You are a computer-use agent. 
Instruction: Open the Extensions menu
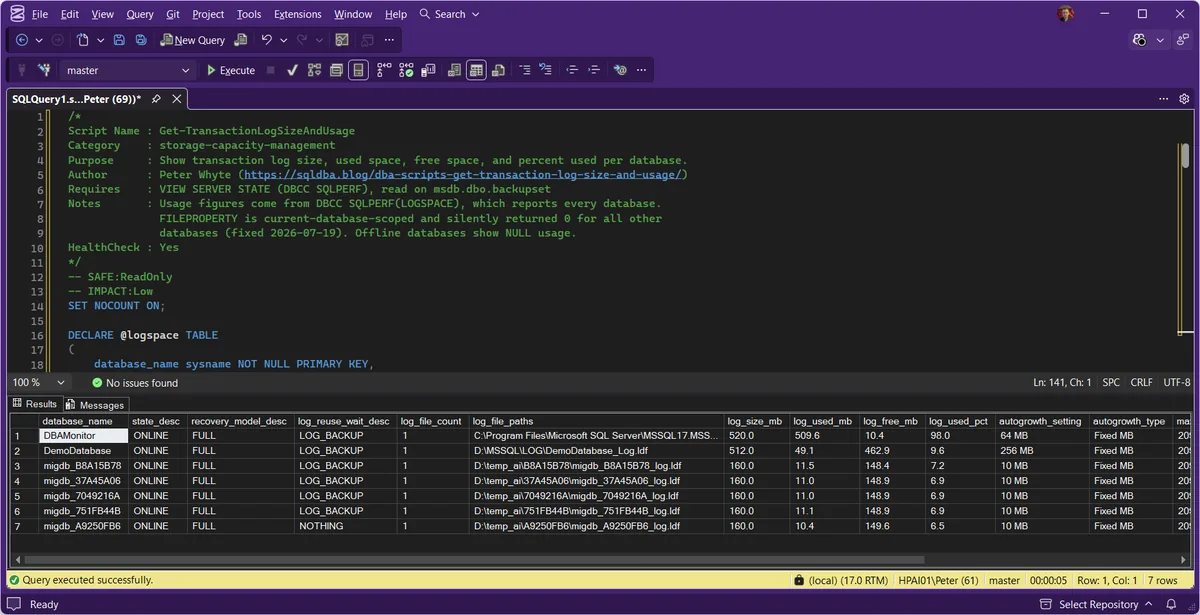point(298,15)
